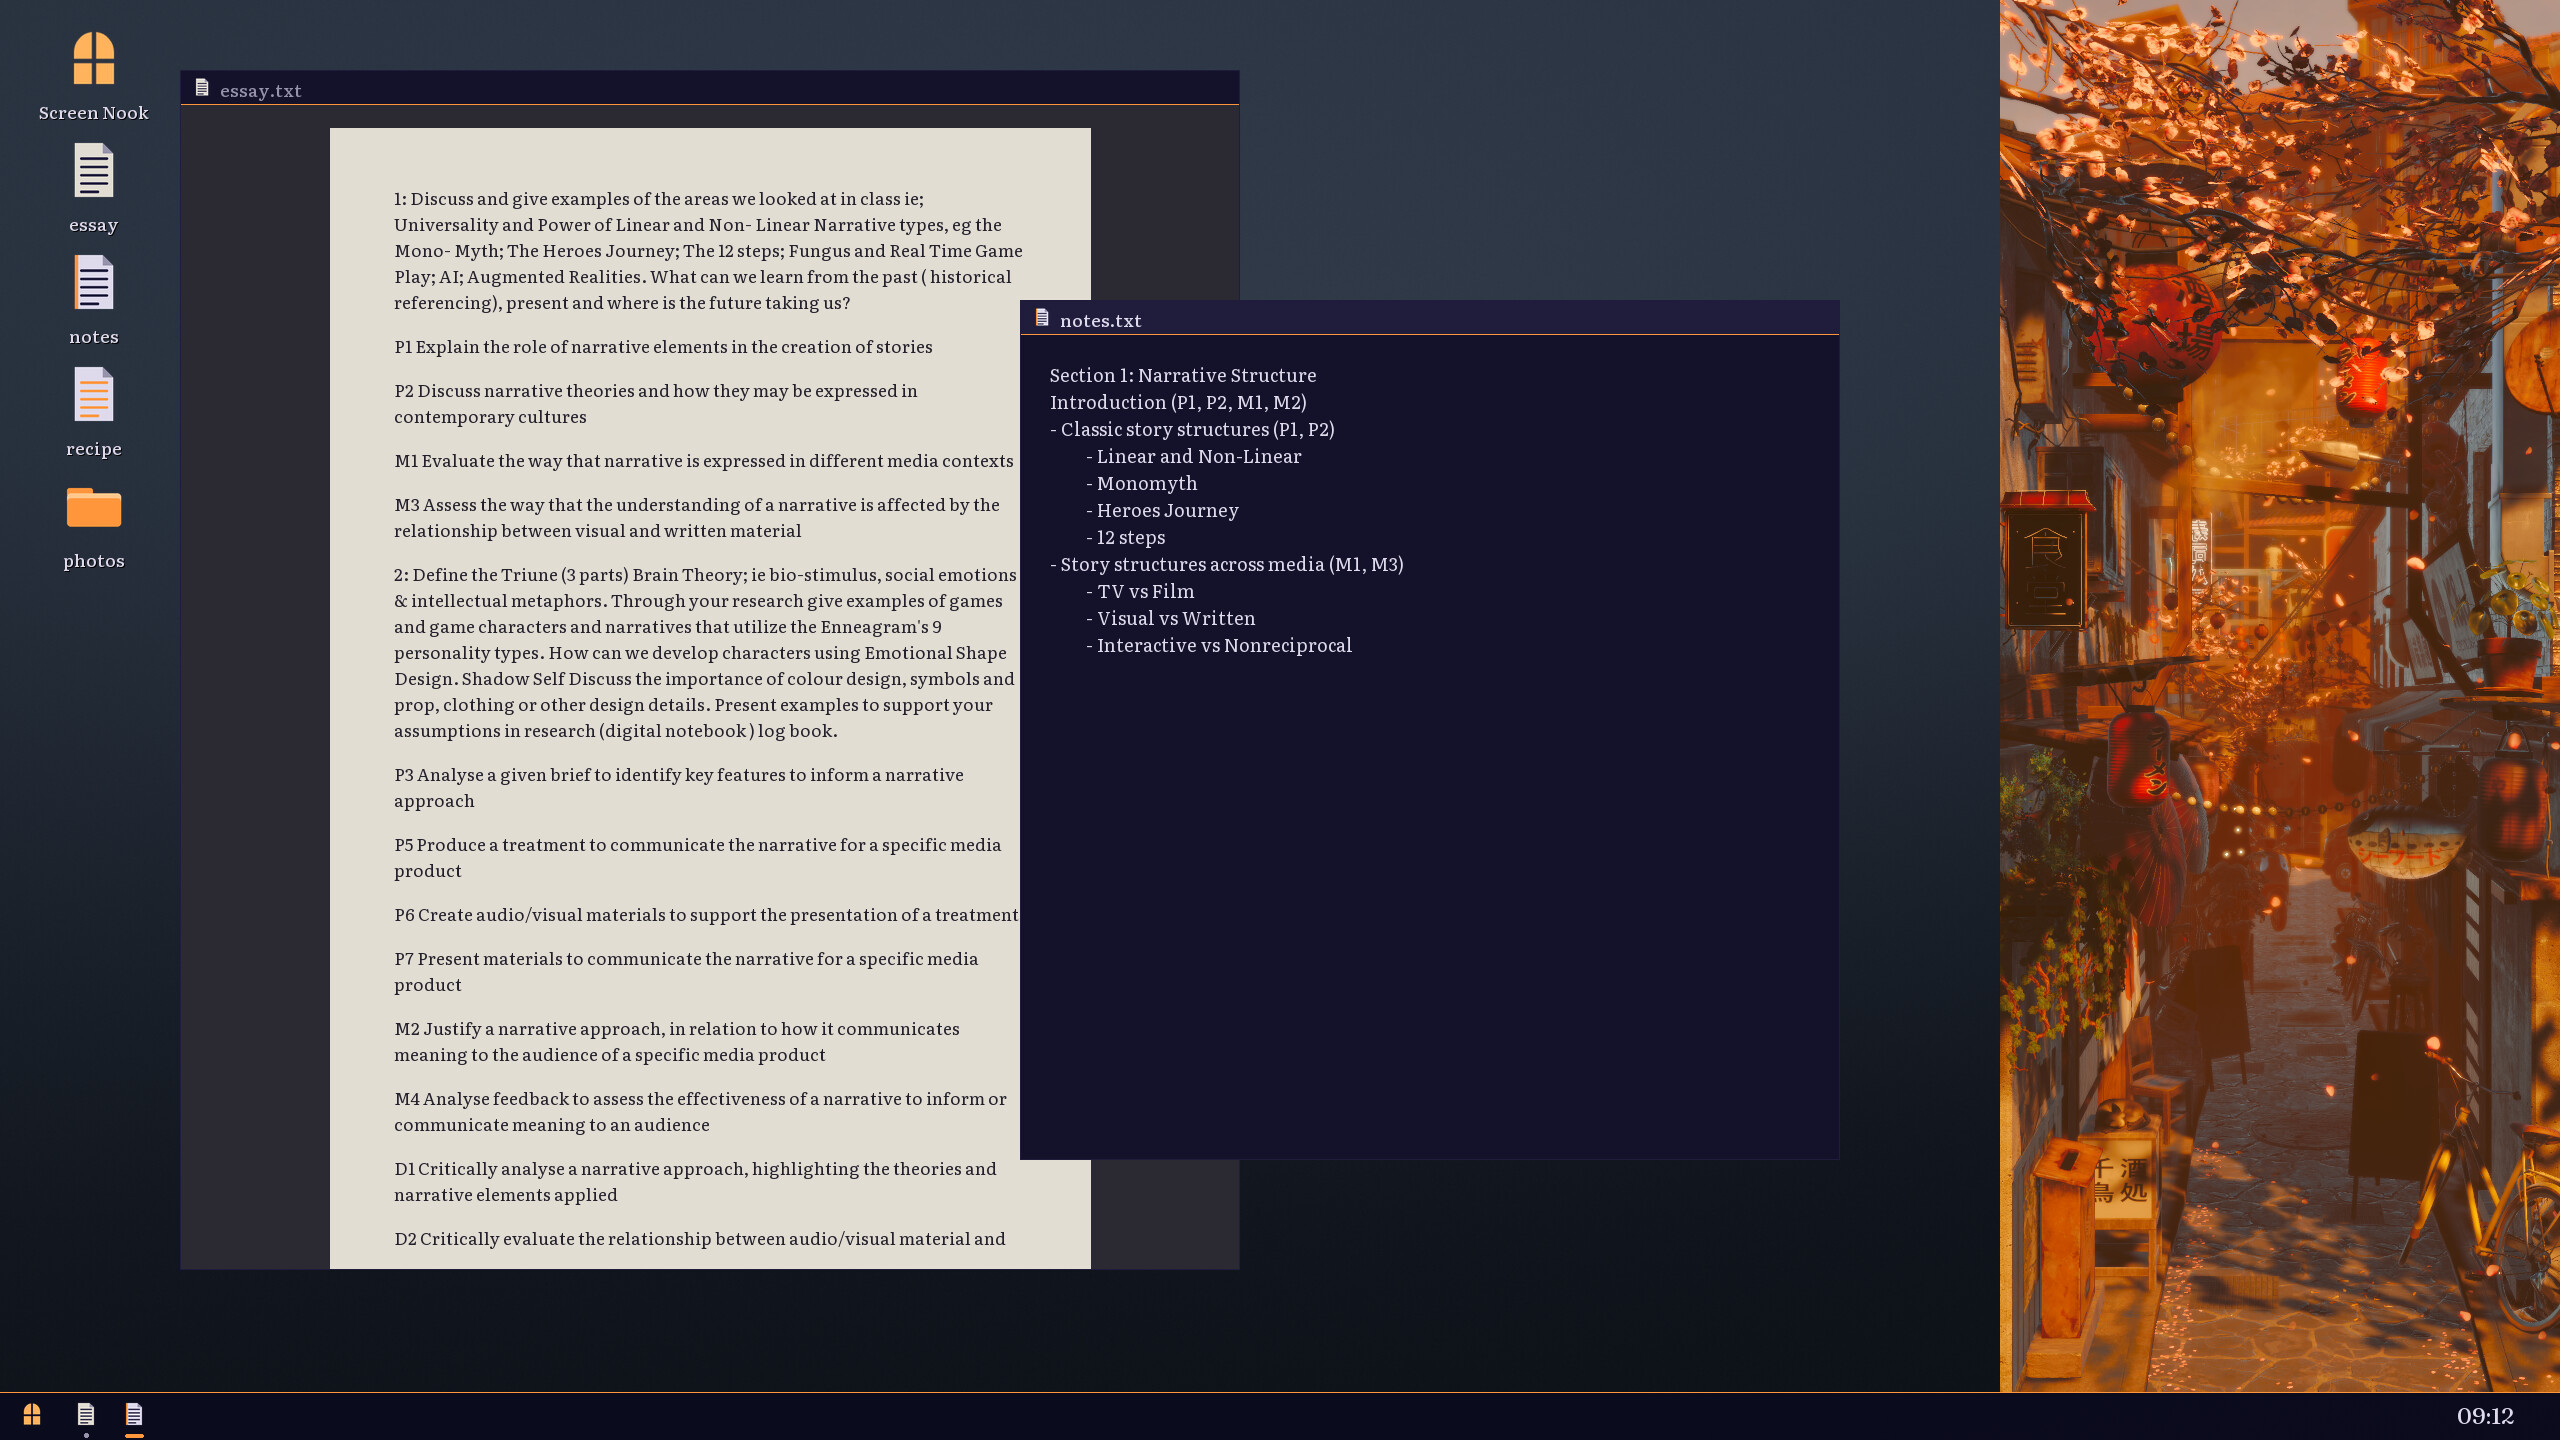Click the '- 12 steps' note line
Image resolution: width=2560 pixels, height=1440 pixels.
click(x=1126, y=537)
